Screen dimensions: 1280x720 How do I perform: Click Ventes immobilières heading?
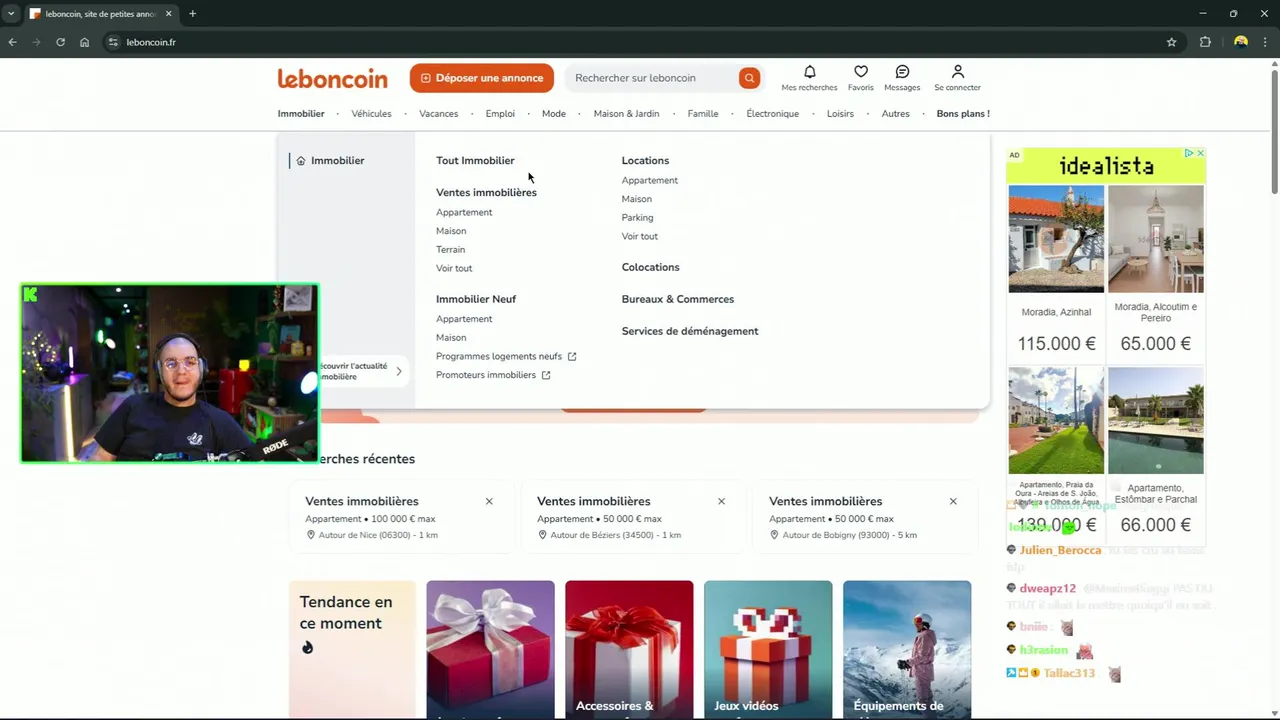pyautogui.click(x=486, y=192)
